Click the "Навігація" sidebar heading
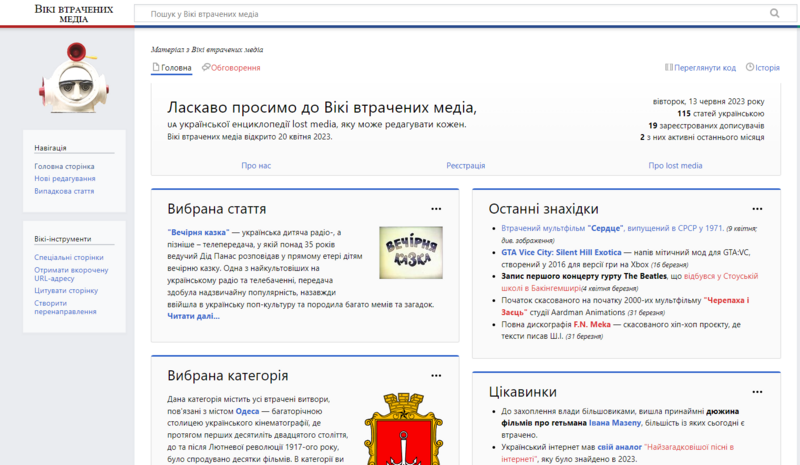800x465 pixels. point(51,148)
